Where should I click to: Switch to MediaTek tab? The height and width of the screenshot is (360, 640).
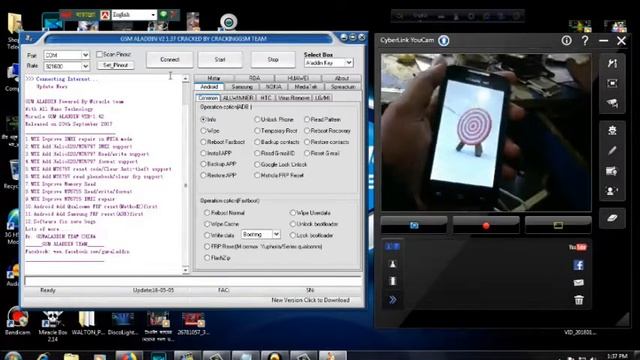point(305,87)
